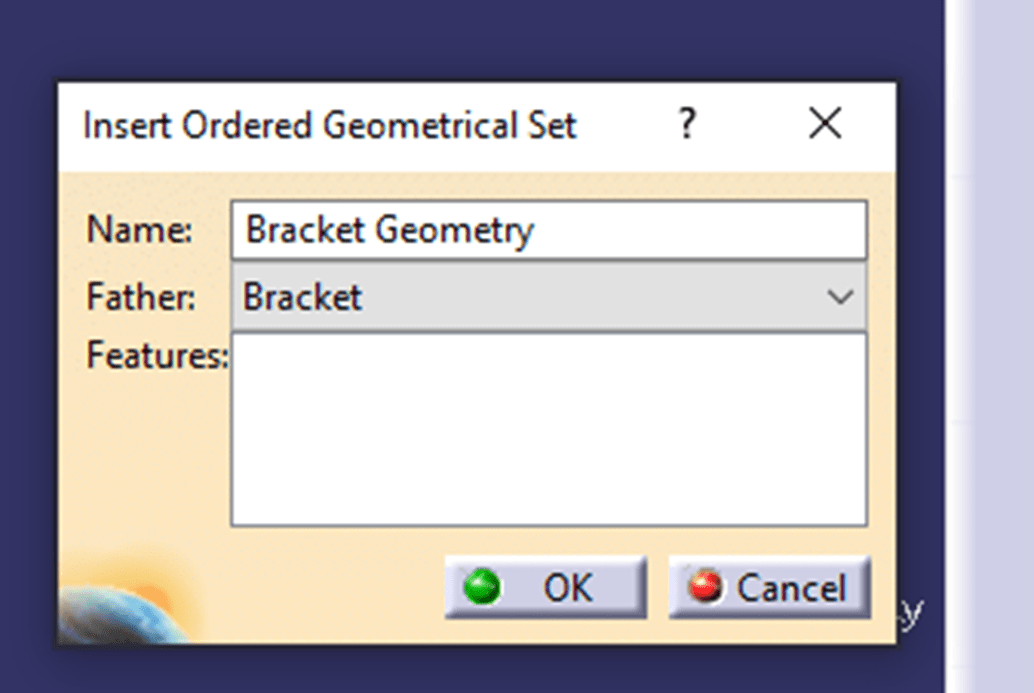Select the text Bracket Geometry in Name box
Screen dimensions: 1034x693
[x=390, y=229]
